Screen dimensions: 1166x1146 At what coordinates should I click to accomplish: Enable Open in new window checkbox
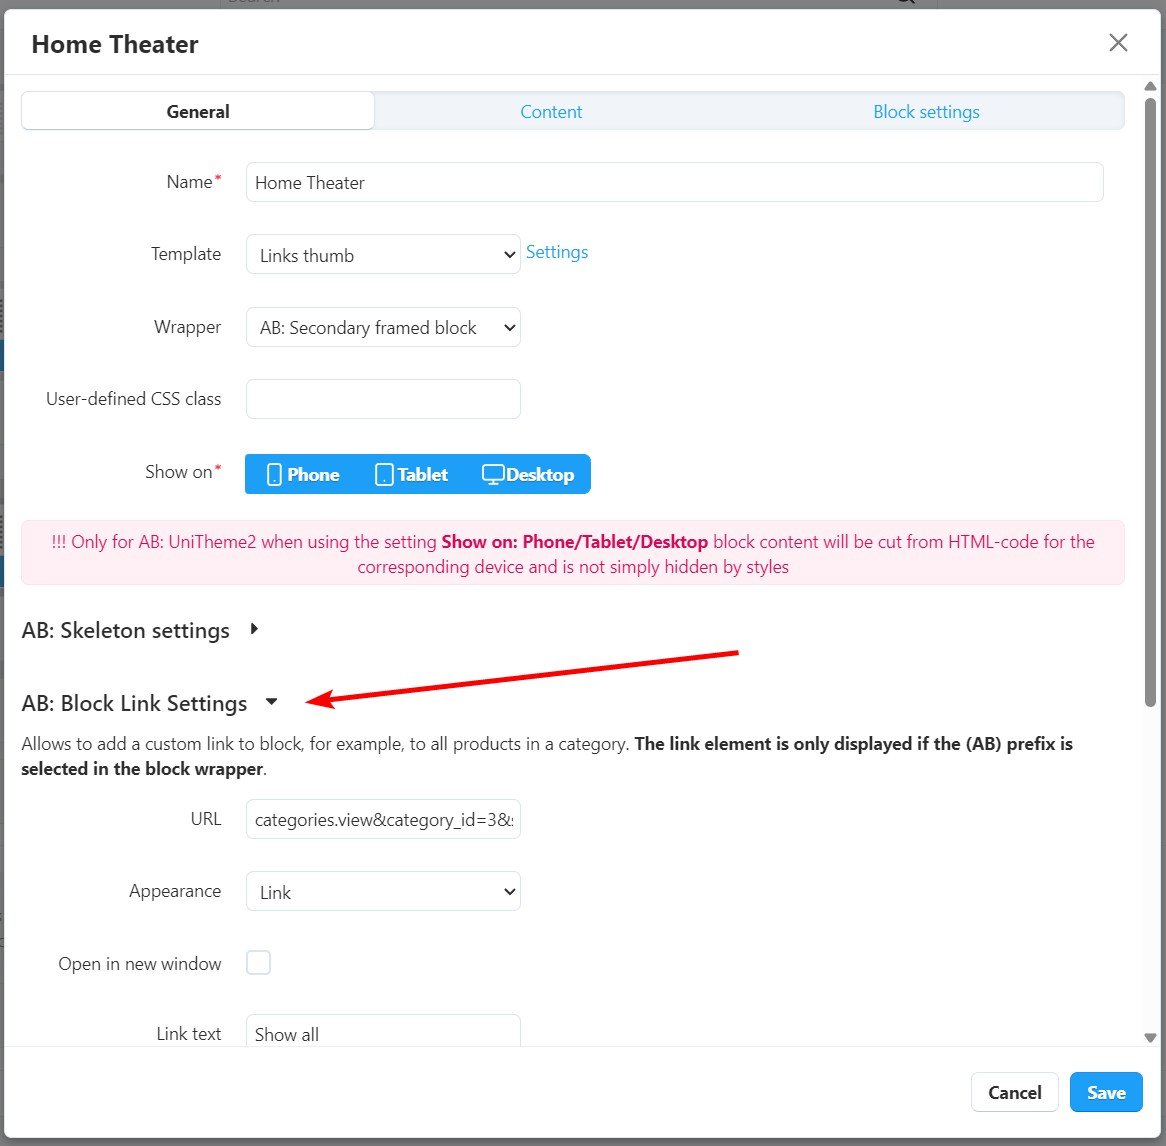[259, 963]
